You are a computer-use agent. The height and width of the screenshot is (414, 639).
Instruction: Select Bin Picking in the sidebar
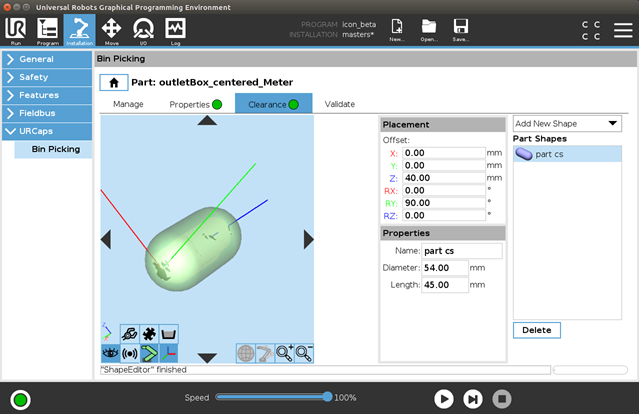click(x=53, y=149)
